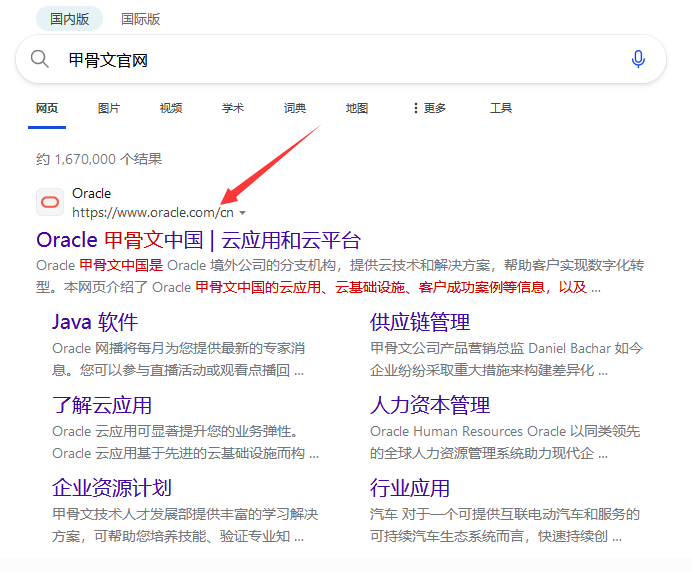Image resolution: width=692 pixels, height=572 pixels.
Task: Switch to the 国际版 tab
Action: pyautogui.click(x=140, y=19)
